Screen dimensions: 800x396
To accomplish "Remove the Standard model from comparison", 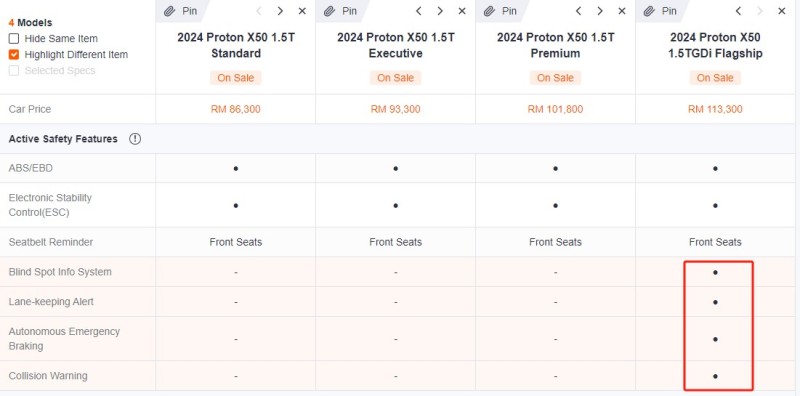I will click(x=302, y=11).
